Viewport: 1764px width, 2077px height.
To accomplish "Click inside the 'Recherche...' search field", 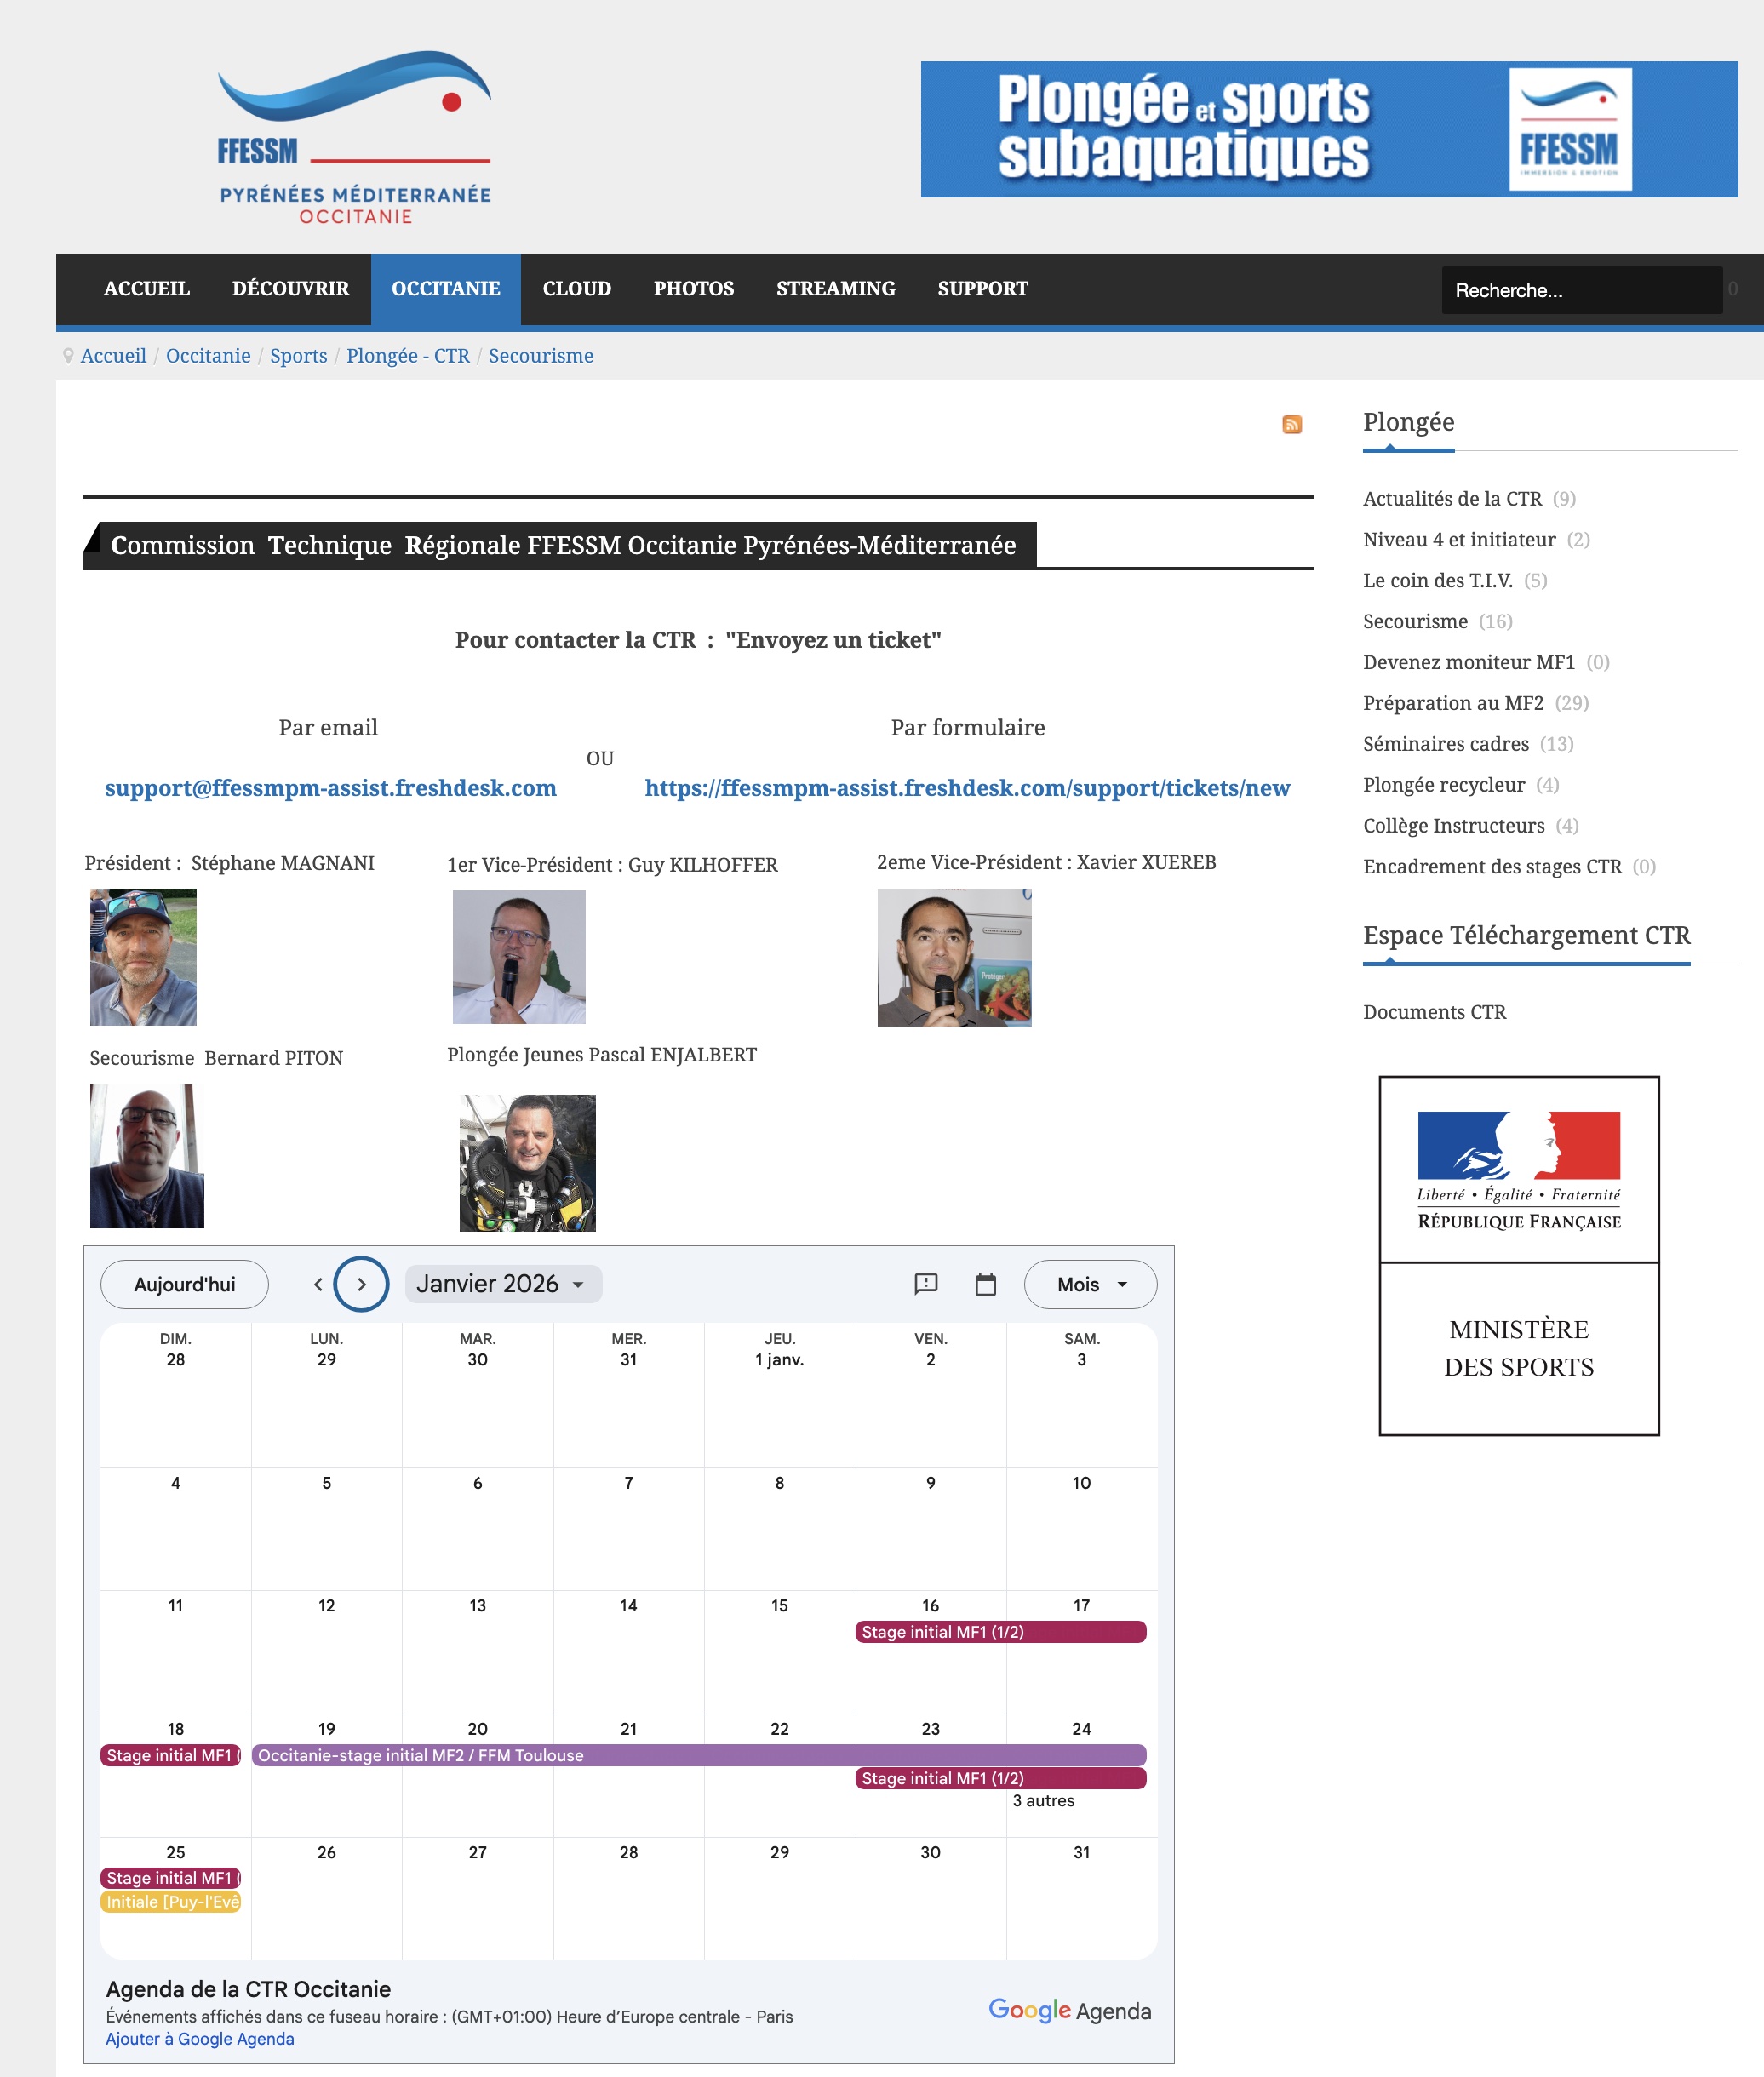I will click(x=1580, y=289).
